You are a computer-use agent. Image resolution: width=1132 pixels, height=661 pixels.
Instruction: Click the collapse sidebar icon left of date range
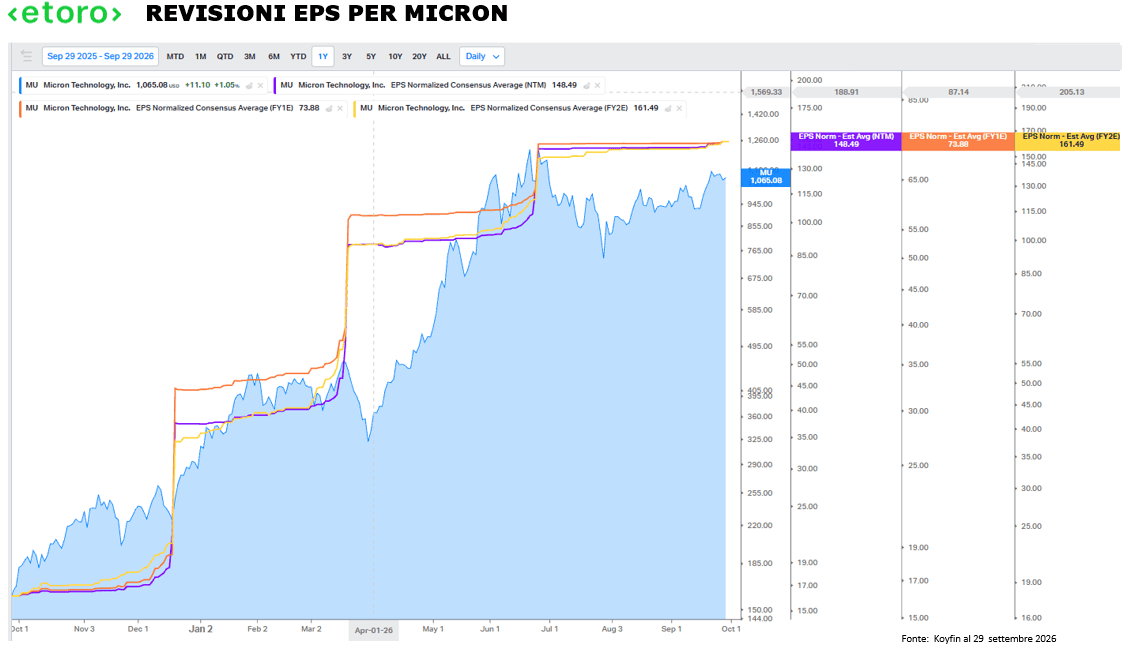click(26, 56)
